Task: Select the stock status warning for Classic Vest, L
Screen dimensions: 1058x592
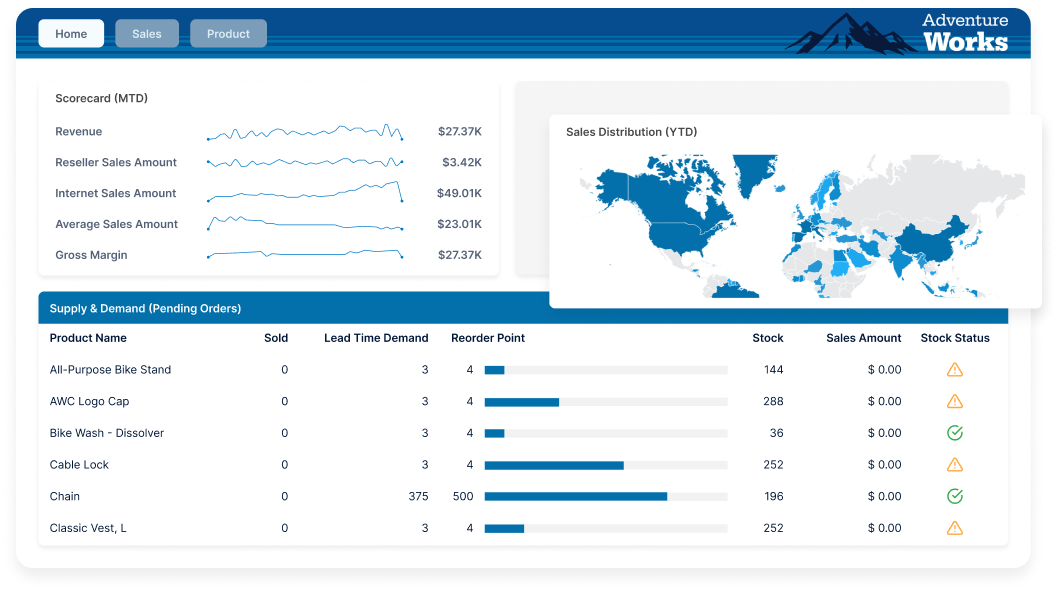Action: pos(954,527)
